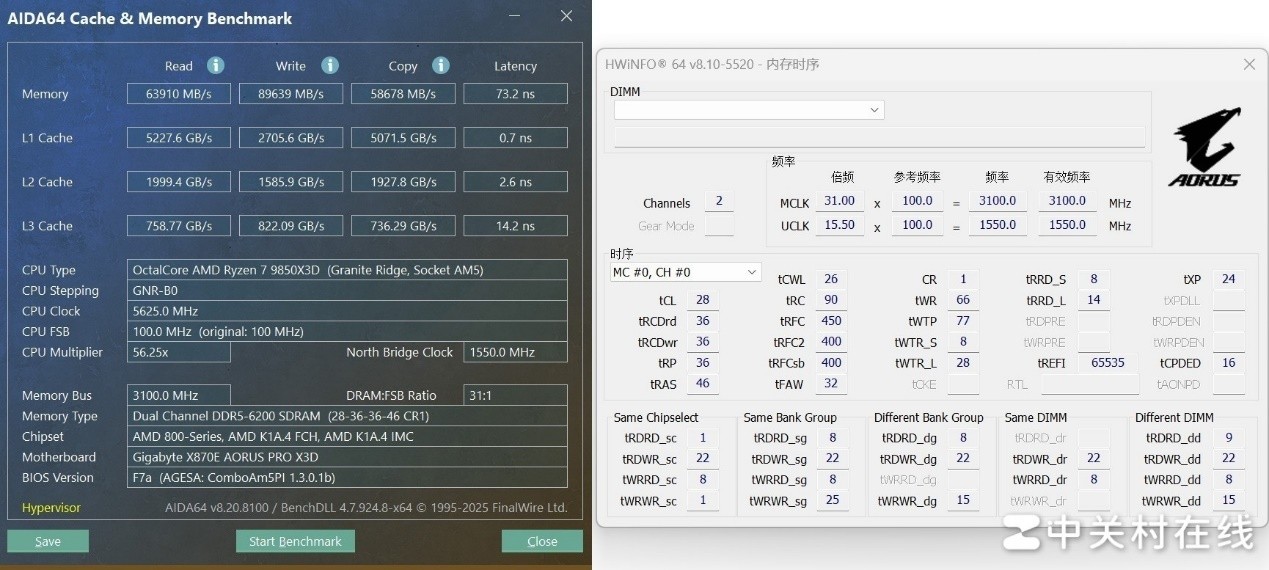
Task: Click the Memory Bus value 3100.0 MHz
Action: pyautogui.click(x=180, y=396)
